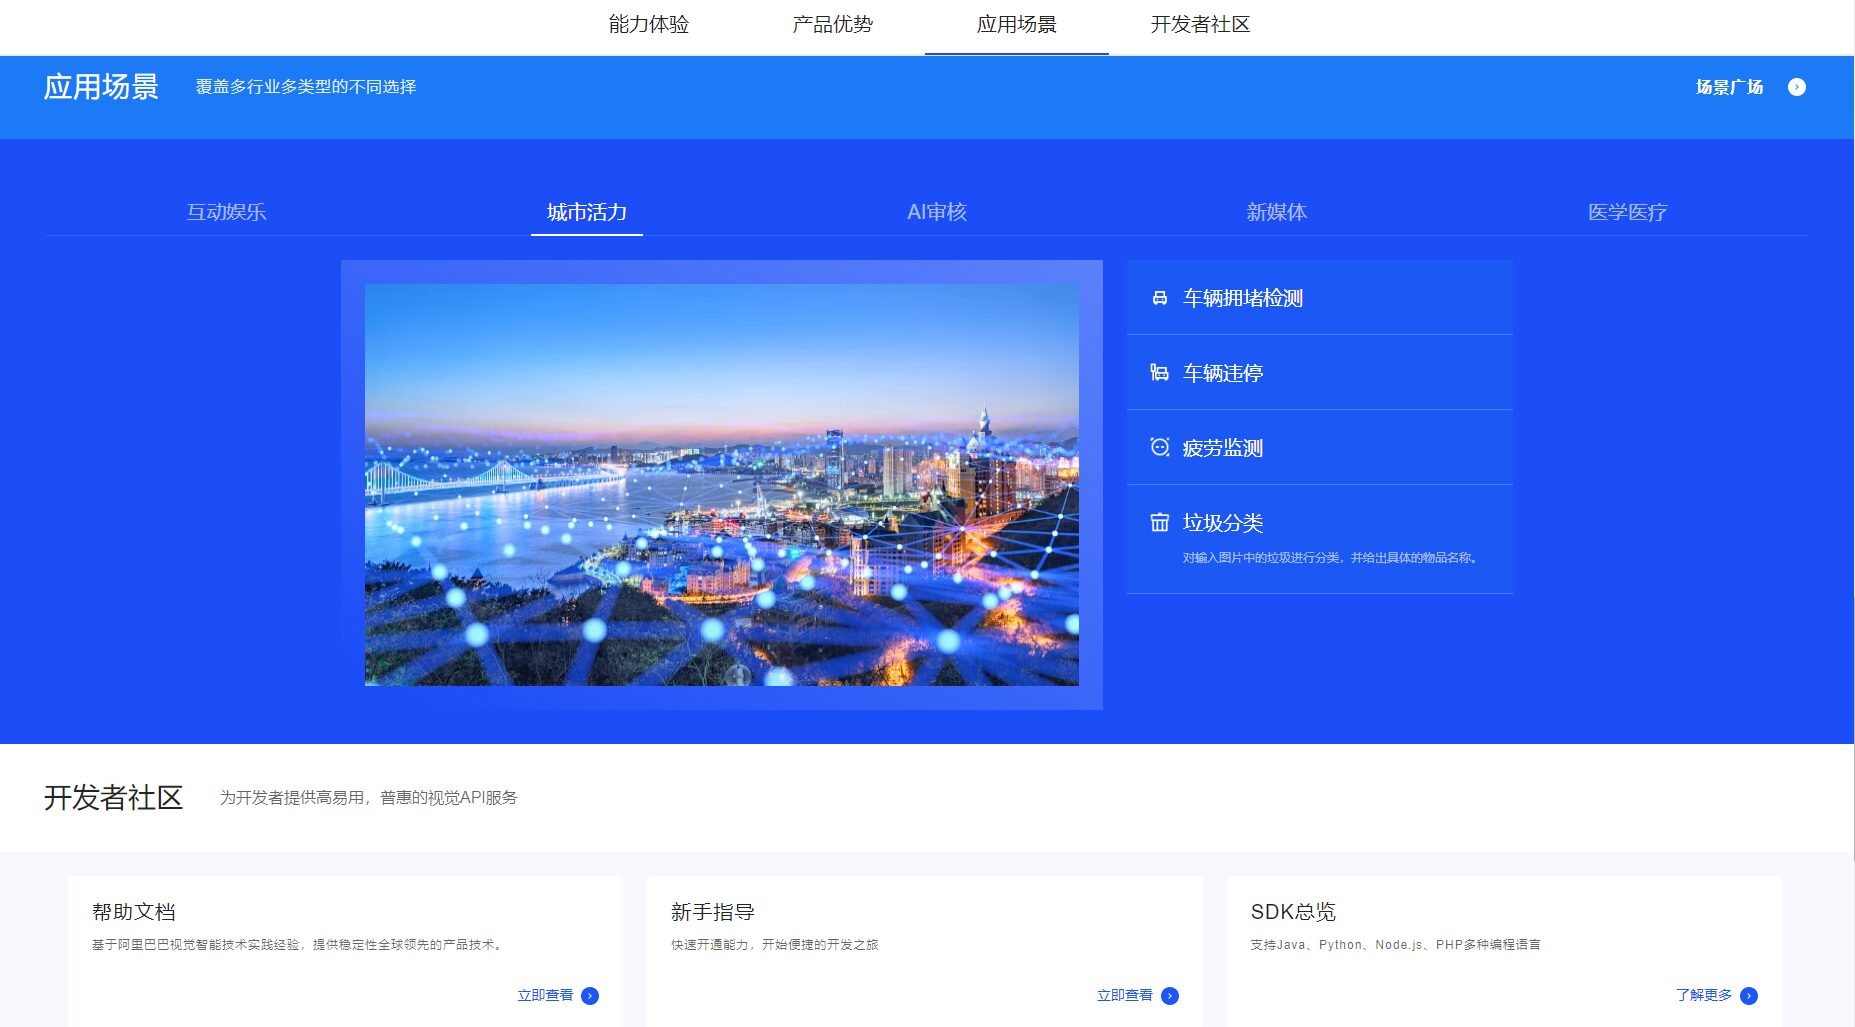Click the fatigue monitoring icon
The height and width of the screenshot is (1027, 1855).
coord(1158,447)
